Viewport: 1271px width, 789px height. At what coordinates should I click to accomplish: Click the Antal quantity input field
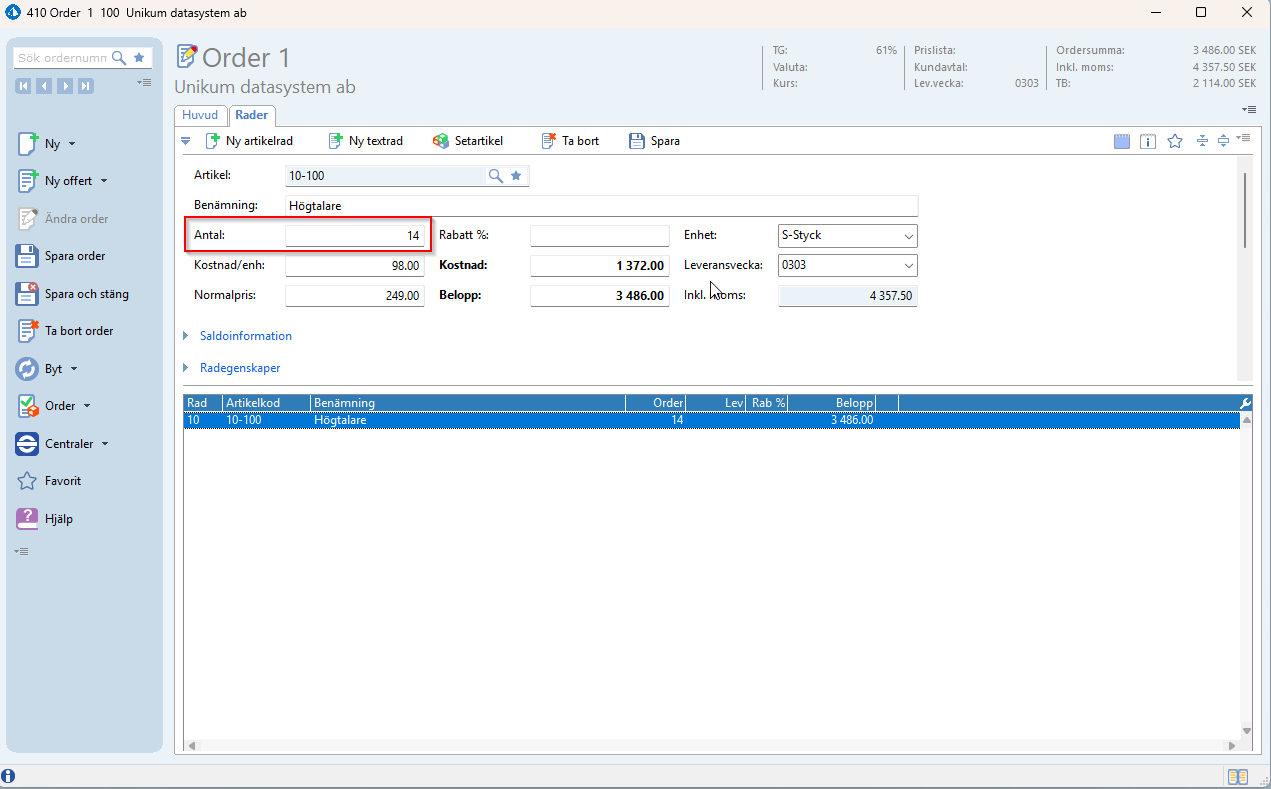354,236
